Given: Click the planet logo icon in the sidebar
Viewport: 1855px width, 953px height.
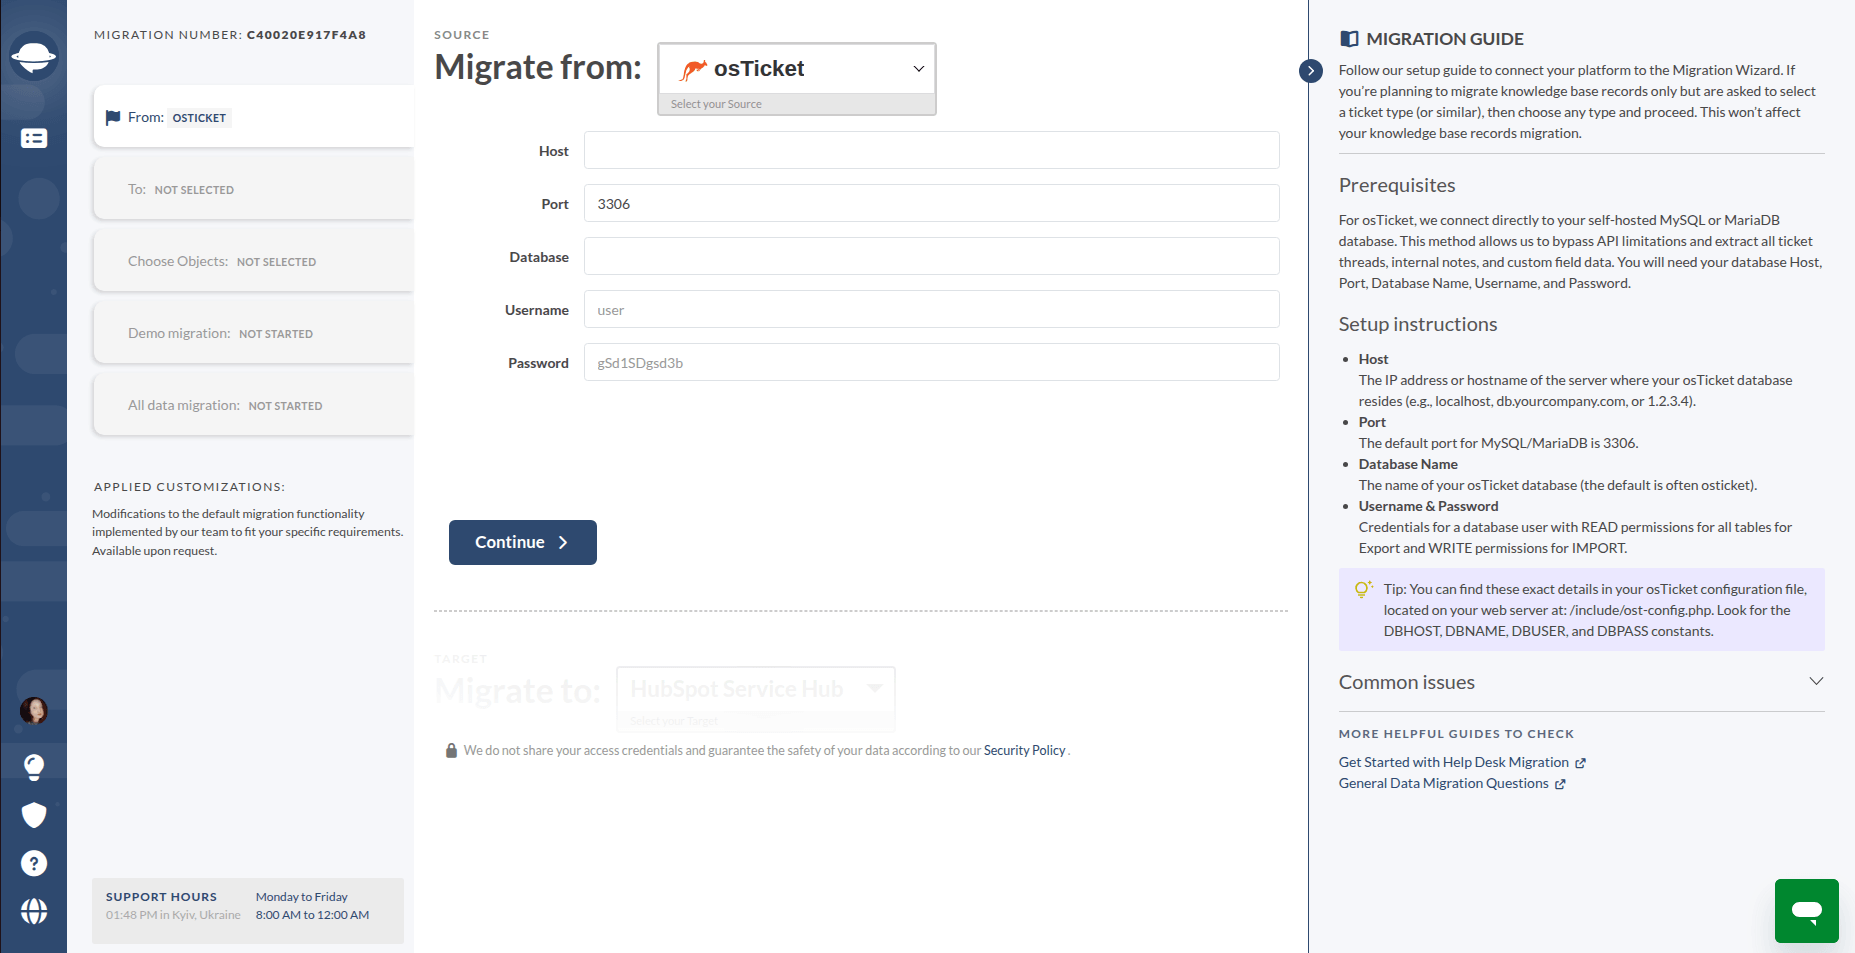Looking at the screenshot, I should point(34,57).
